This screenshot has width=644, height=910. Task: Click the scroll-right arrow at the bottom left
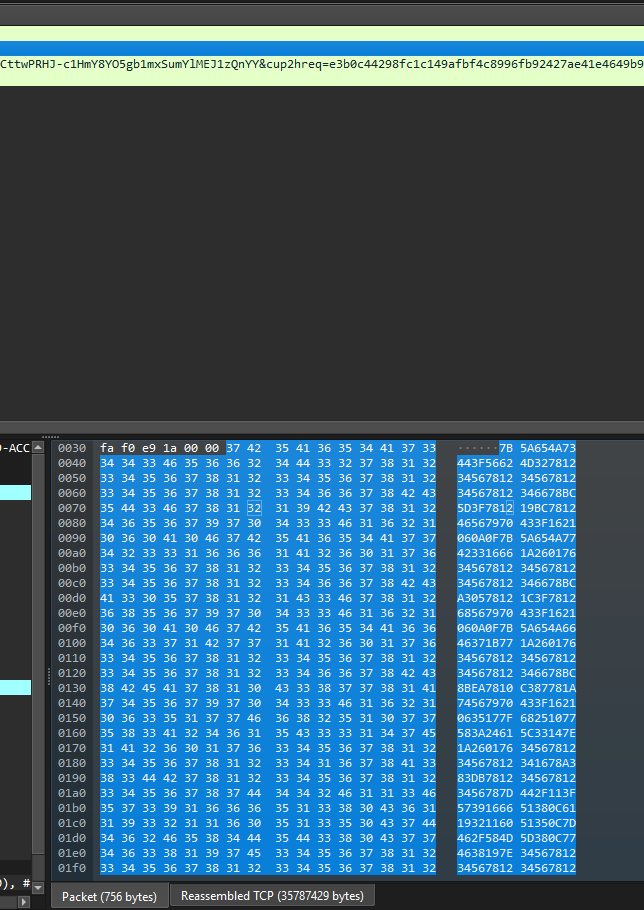[24, 902]
